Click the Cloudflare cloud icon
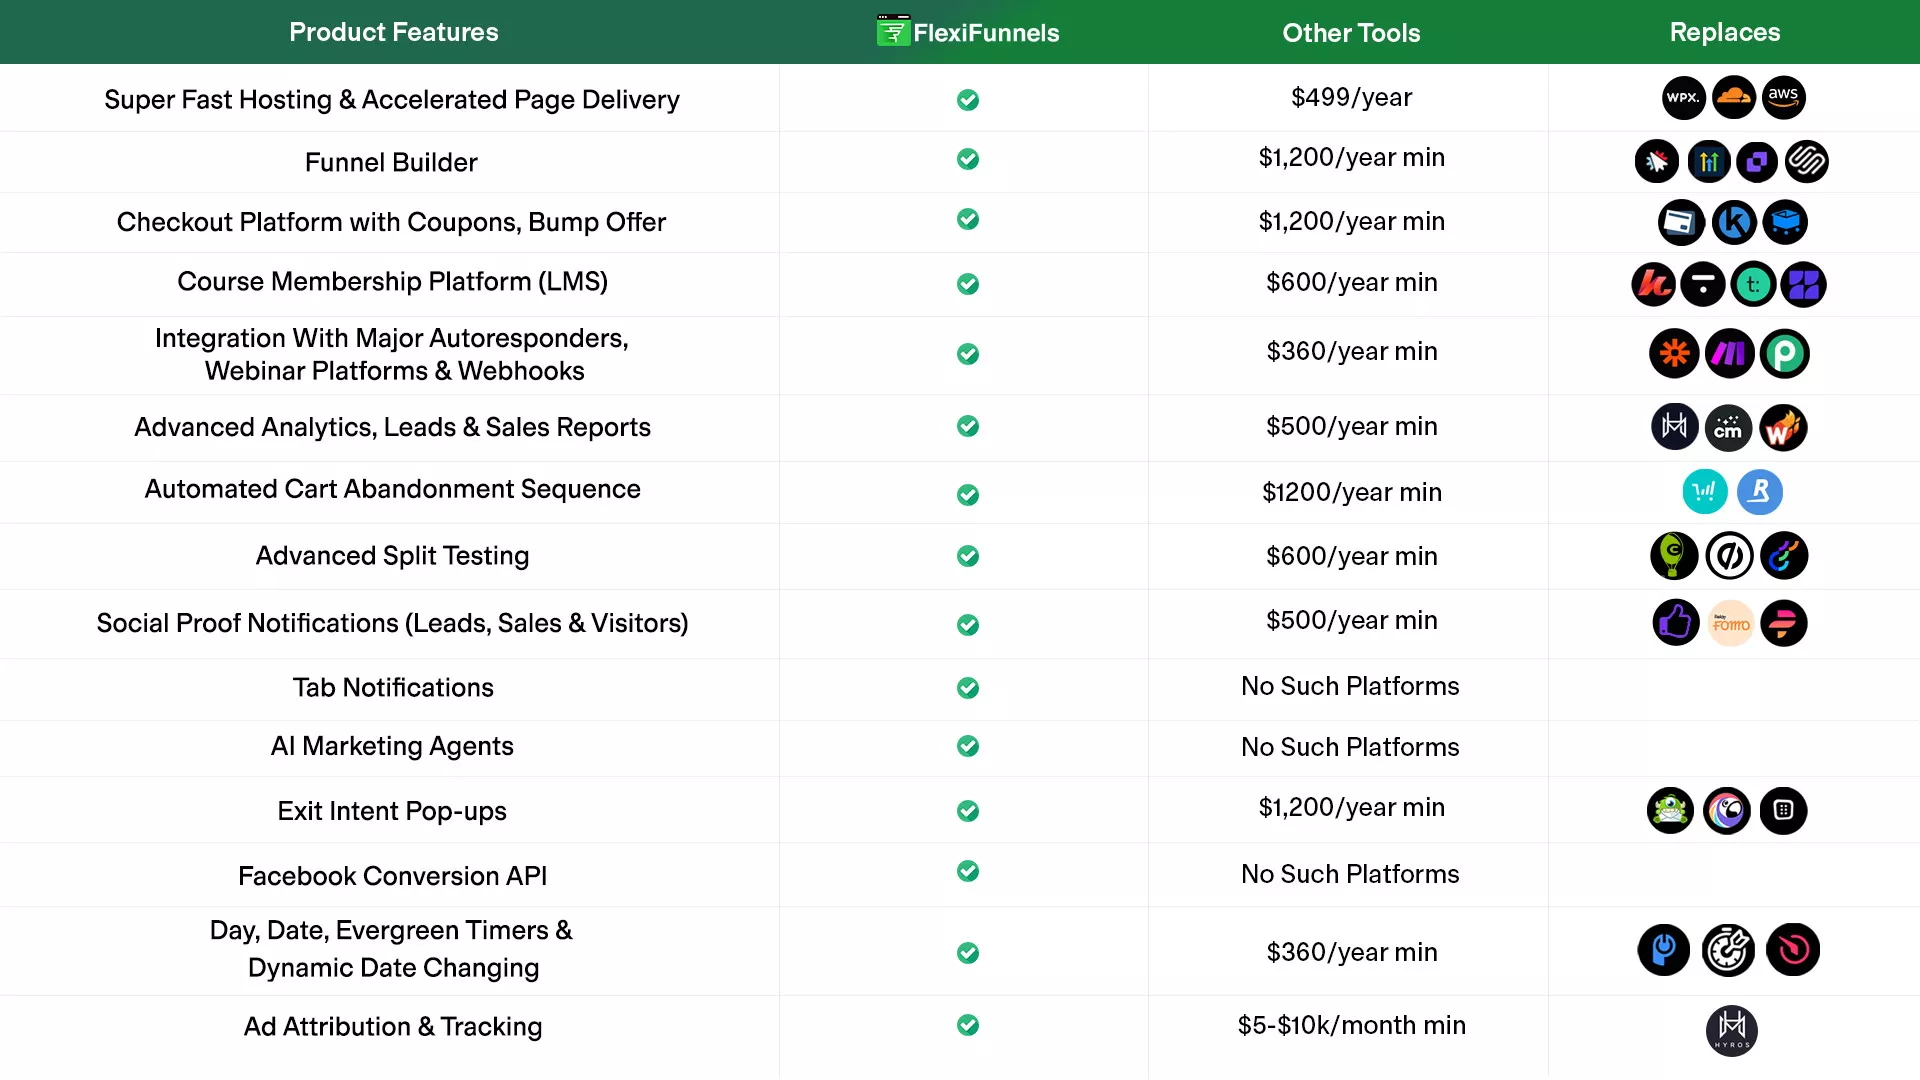Viewport: 1920px width, 1080px height. (1733, 97)
